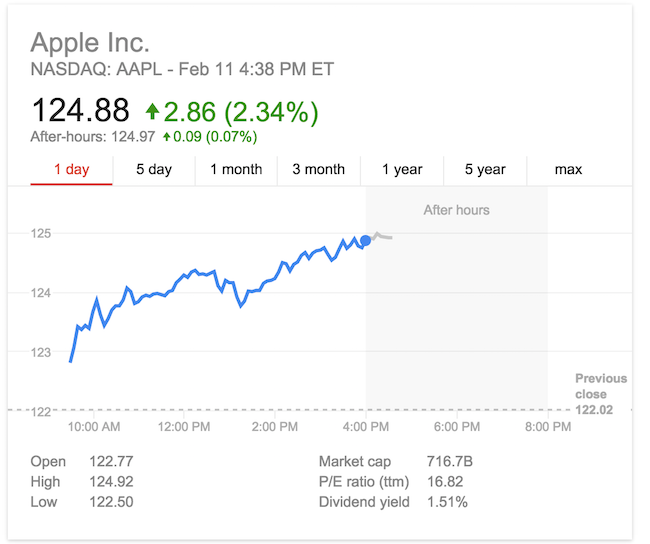Click the blue dot on the chart line
The image size is (650, 544).
coord(366,240)
